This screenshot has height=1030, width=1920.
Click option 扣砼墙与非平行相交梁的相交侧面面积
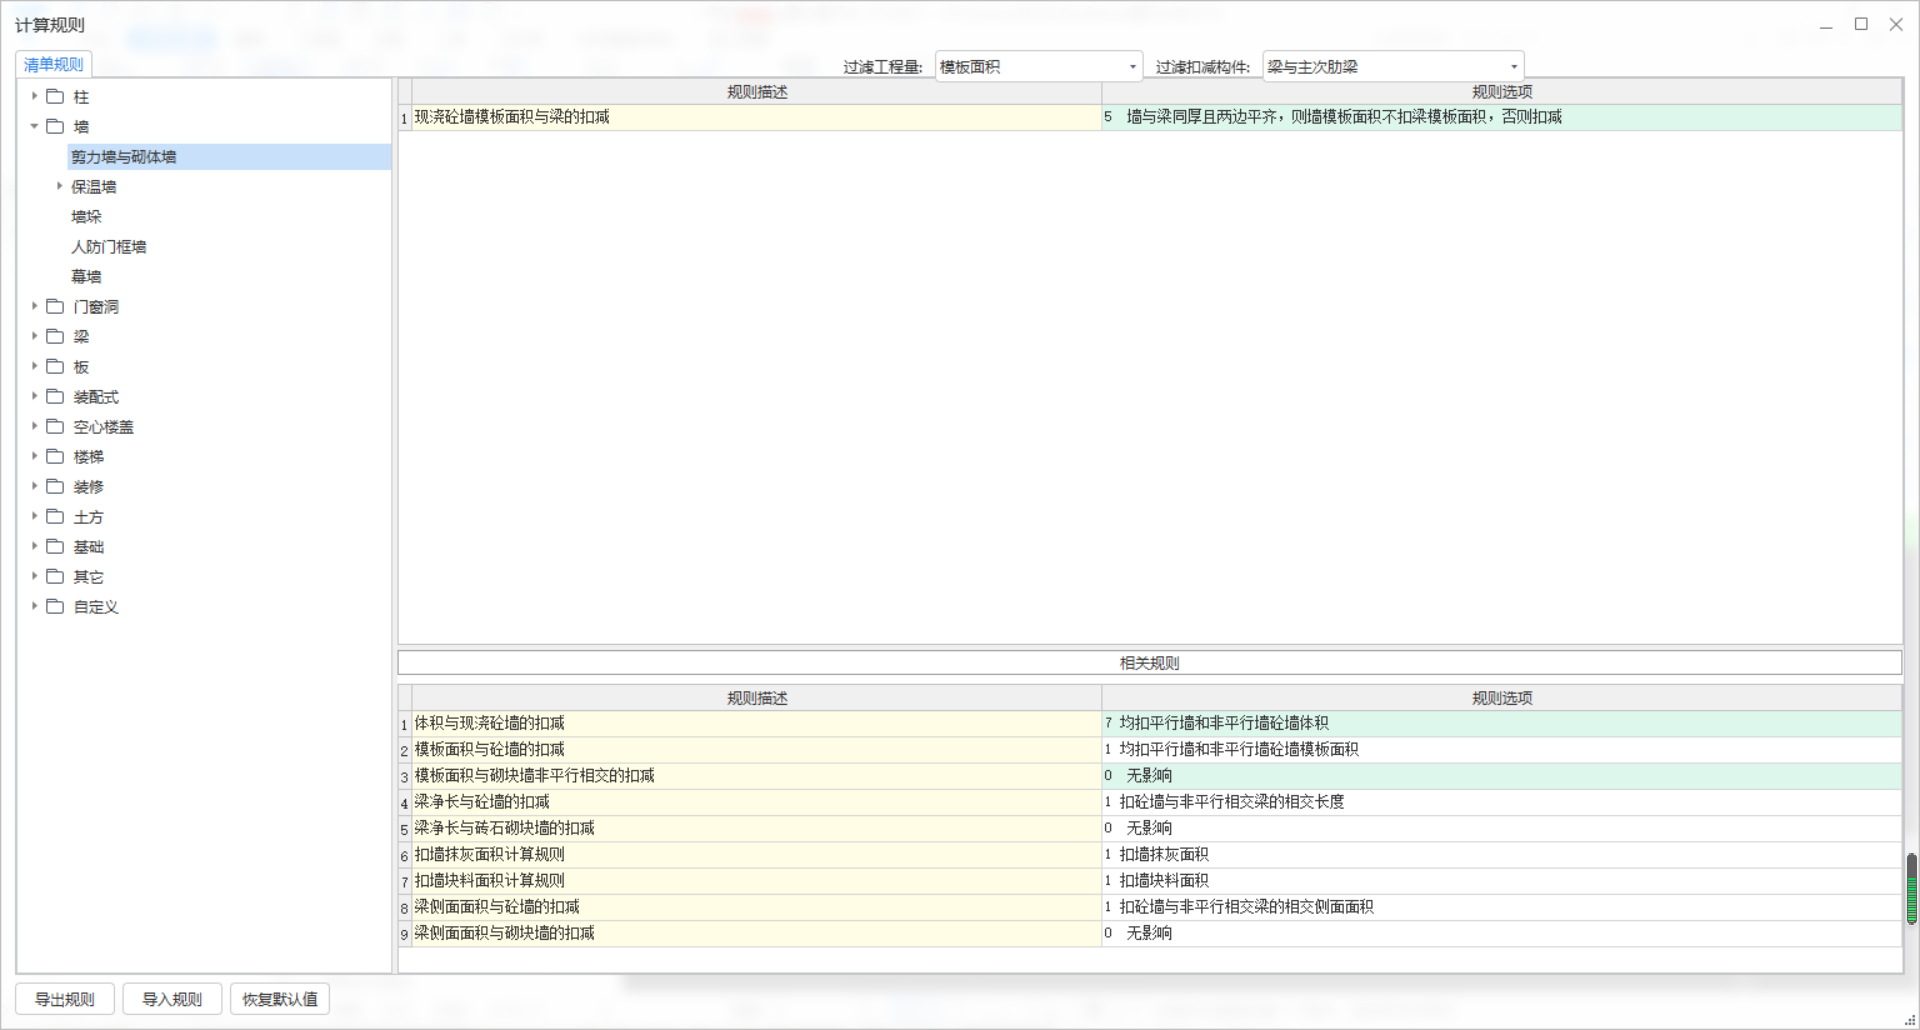(1501, 907)
